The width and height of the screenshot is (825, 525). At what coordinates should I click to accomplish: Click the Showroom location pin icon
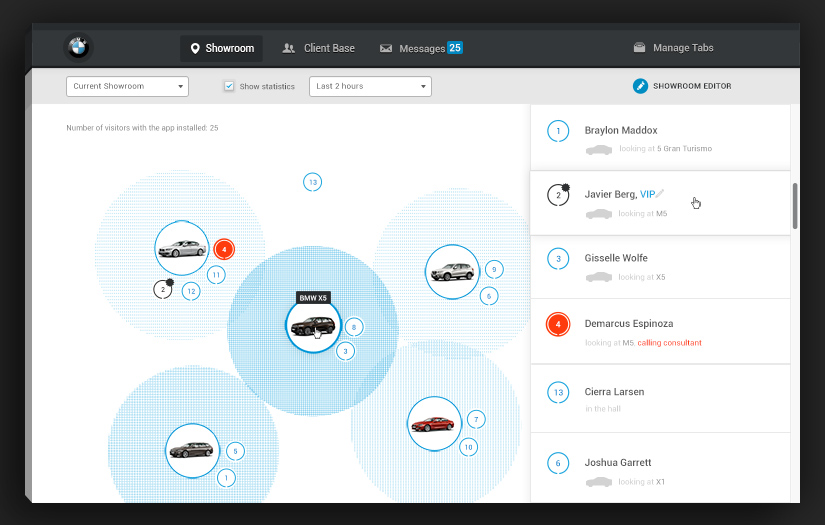coord(195,48)
